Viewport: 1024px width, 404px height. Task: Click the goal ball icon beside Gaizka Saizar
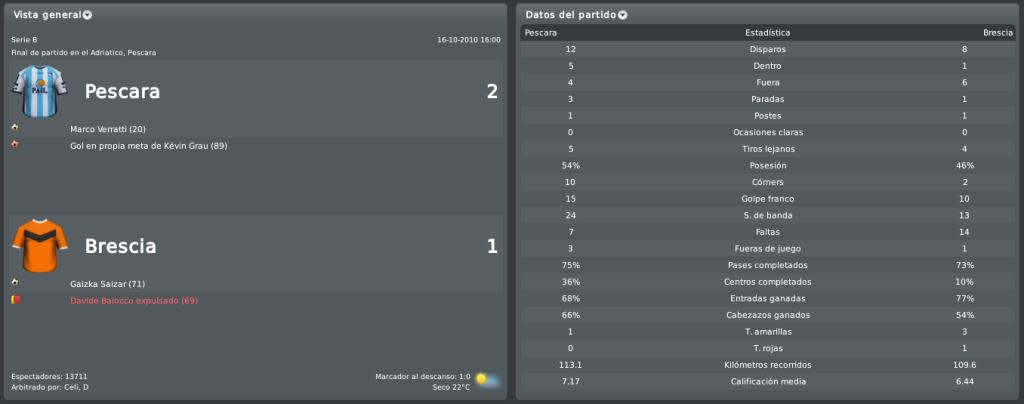click(x=15, y=282)
